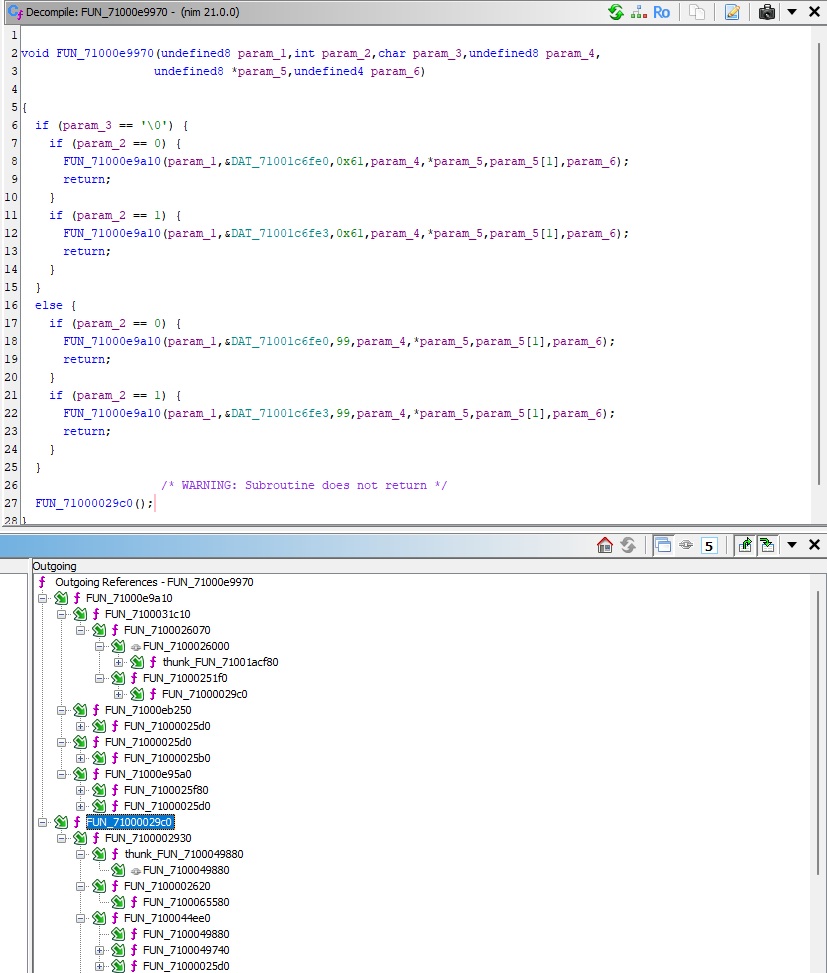
Task: Toggle navigate incoming location changes icon
Action: tap(767, 545)
